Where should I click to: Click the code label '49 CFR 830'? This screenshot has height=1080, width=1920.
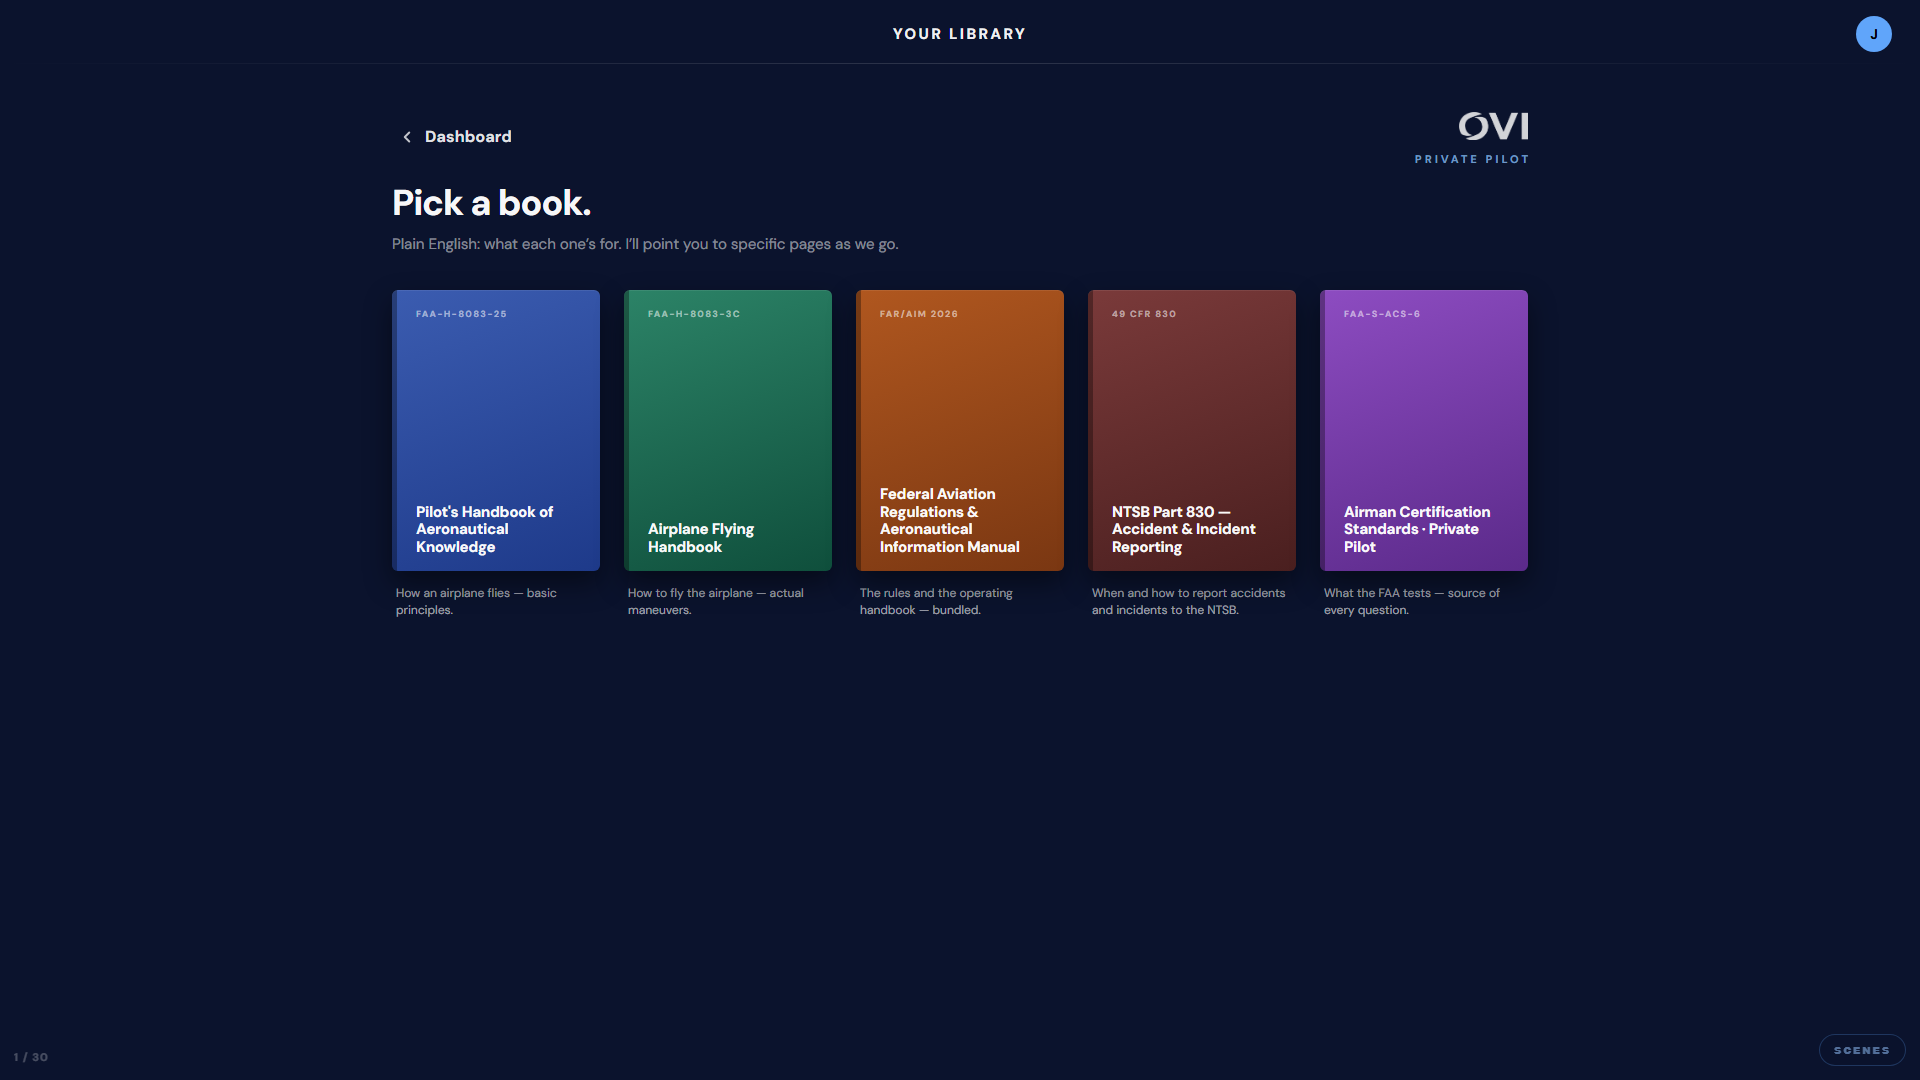coord(1144,314)
